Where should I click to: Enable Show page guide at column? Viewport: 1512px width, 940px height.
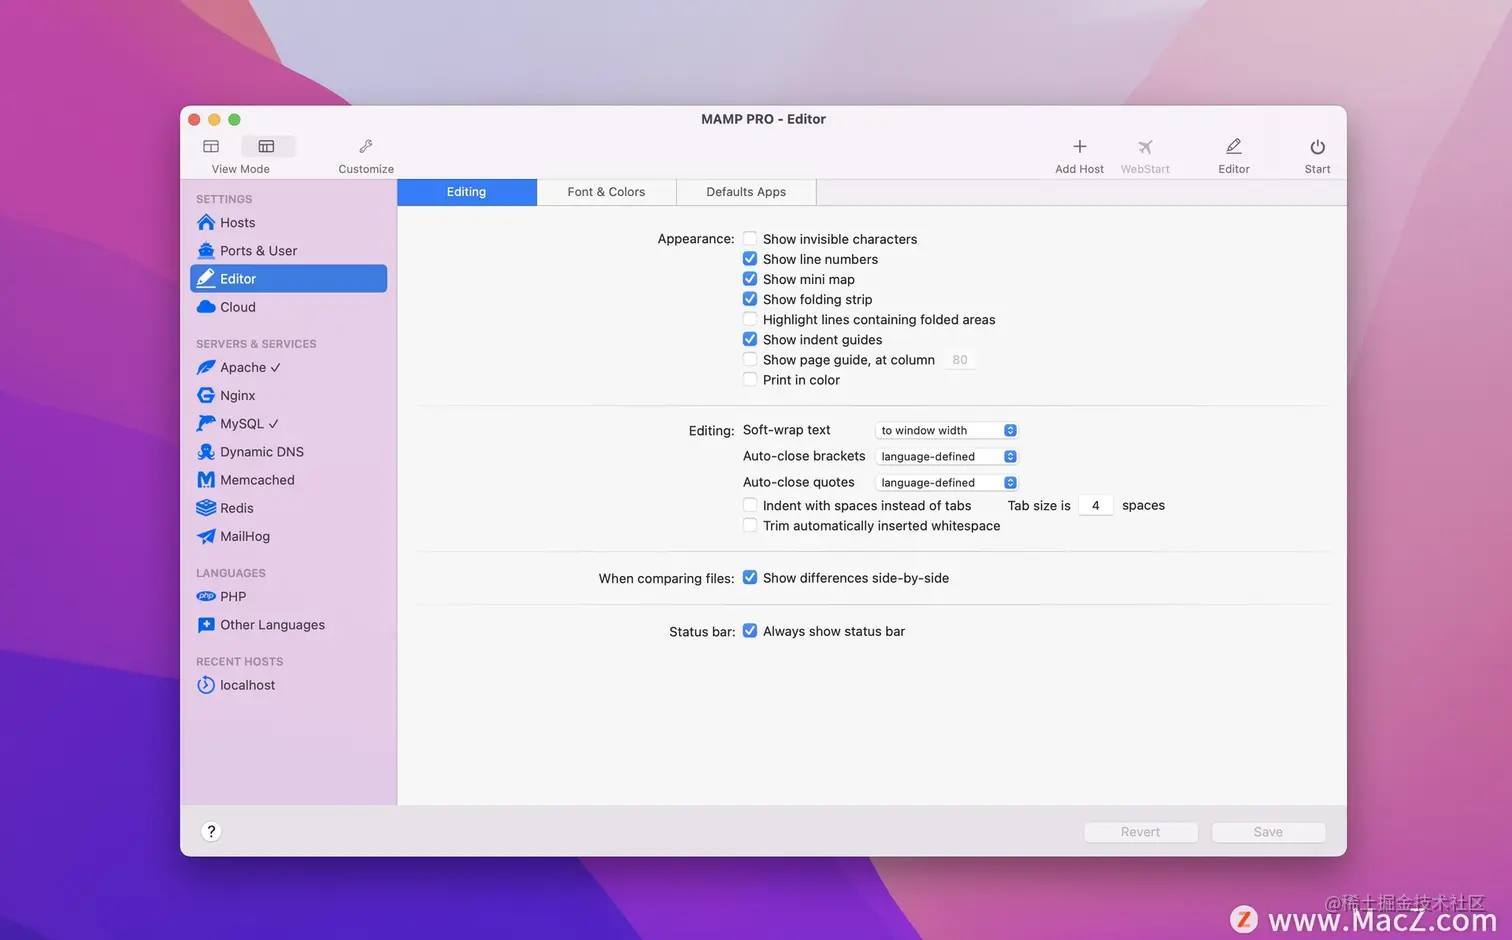coord(750,359)
